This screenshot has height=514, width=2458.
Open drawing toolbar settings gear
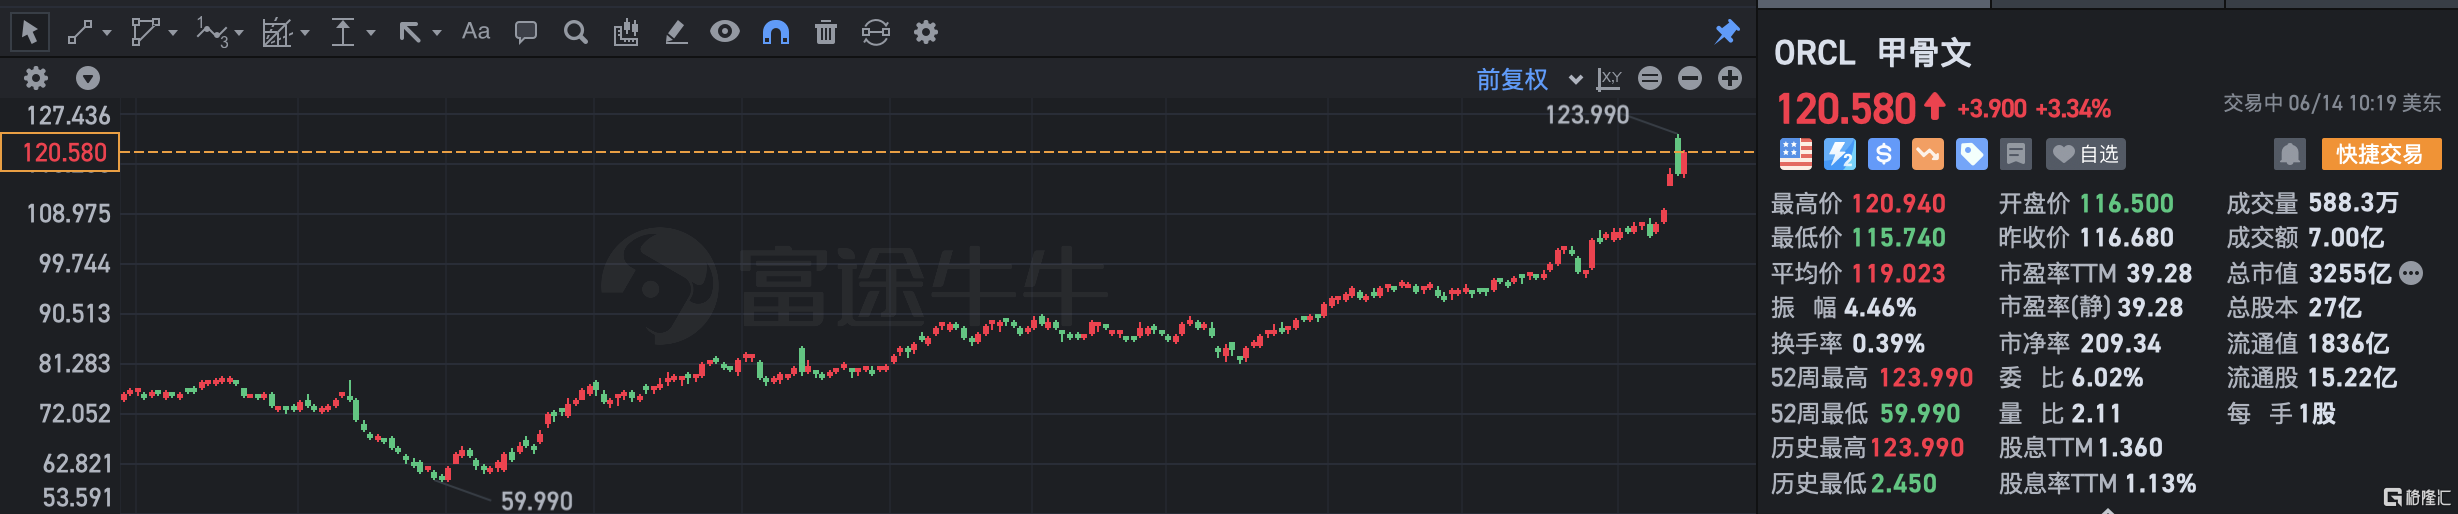tap(926, 33)
